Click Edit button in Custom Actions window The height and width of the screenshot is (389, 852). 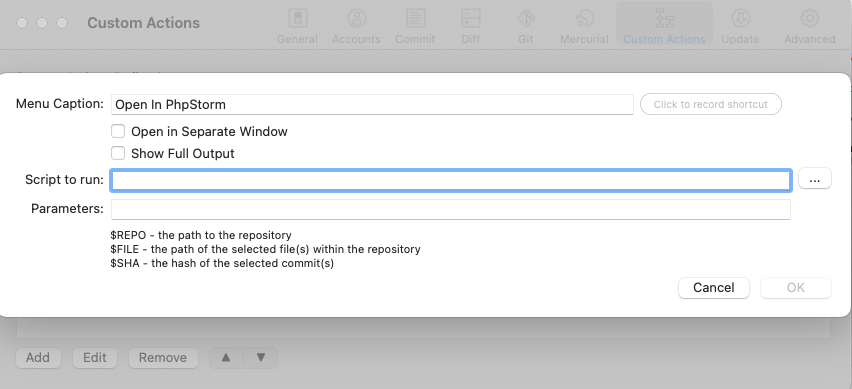(x=95, y=357)
